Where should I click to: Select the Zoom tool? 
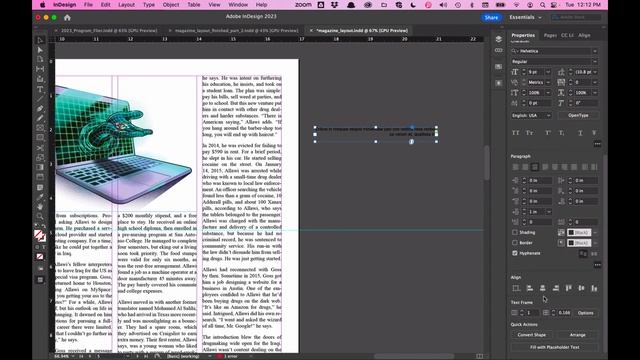[40, 216]
